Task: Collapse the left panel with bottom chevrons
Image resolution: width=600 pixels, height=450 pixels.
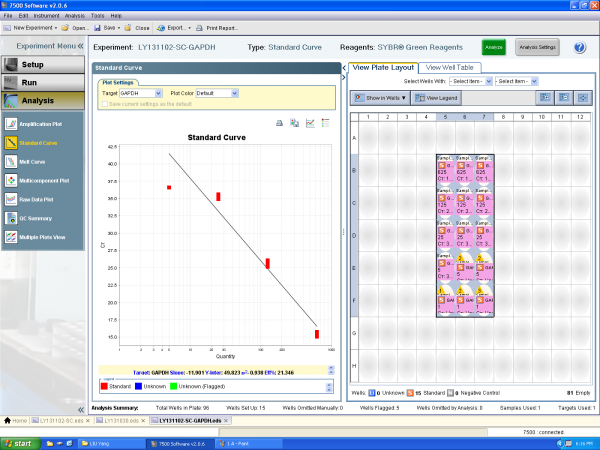Action: pos(81,410)
